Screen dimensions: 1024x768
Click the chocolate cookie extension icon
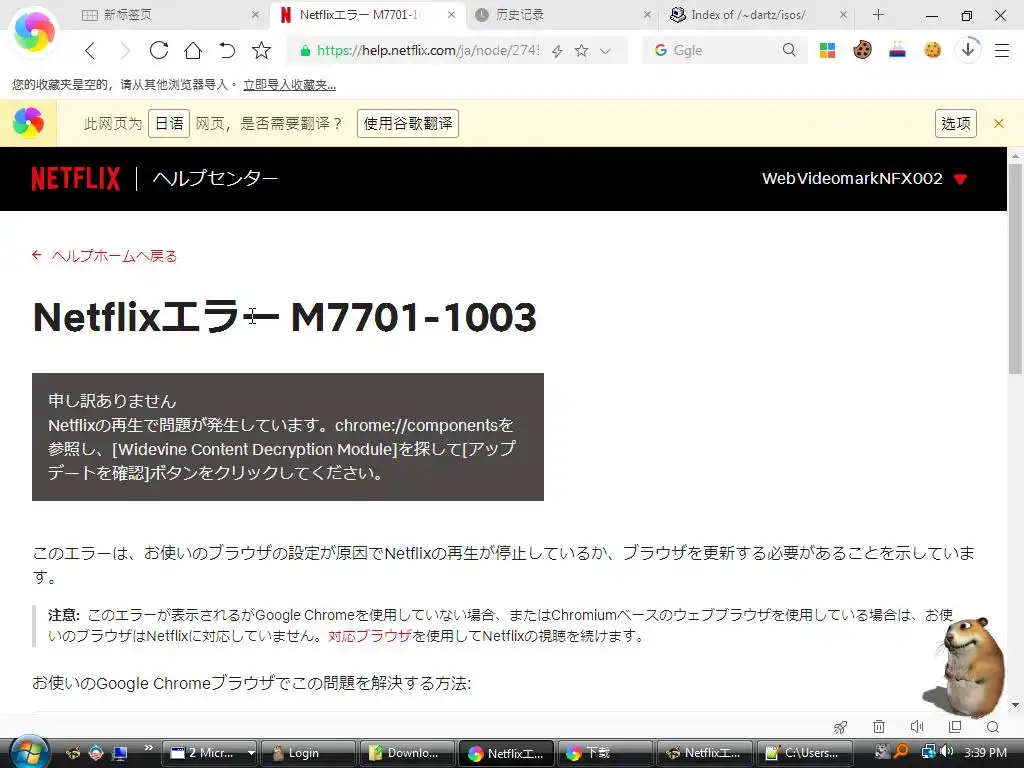pos(862,50)
